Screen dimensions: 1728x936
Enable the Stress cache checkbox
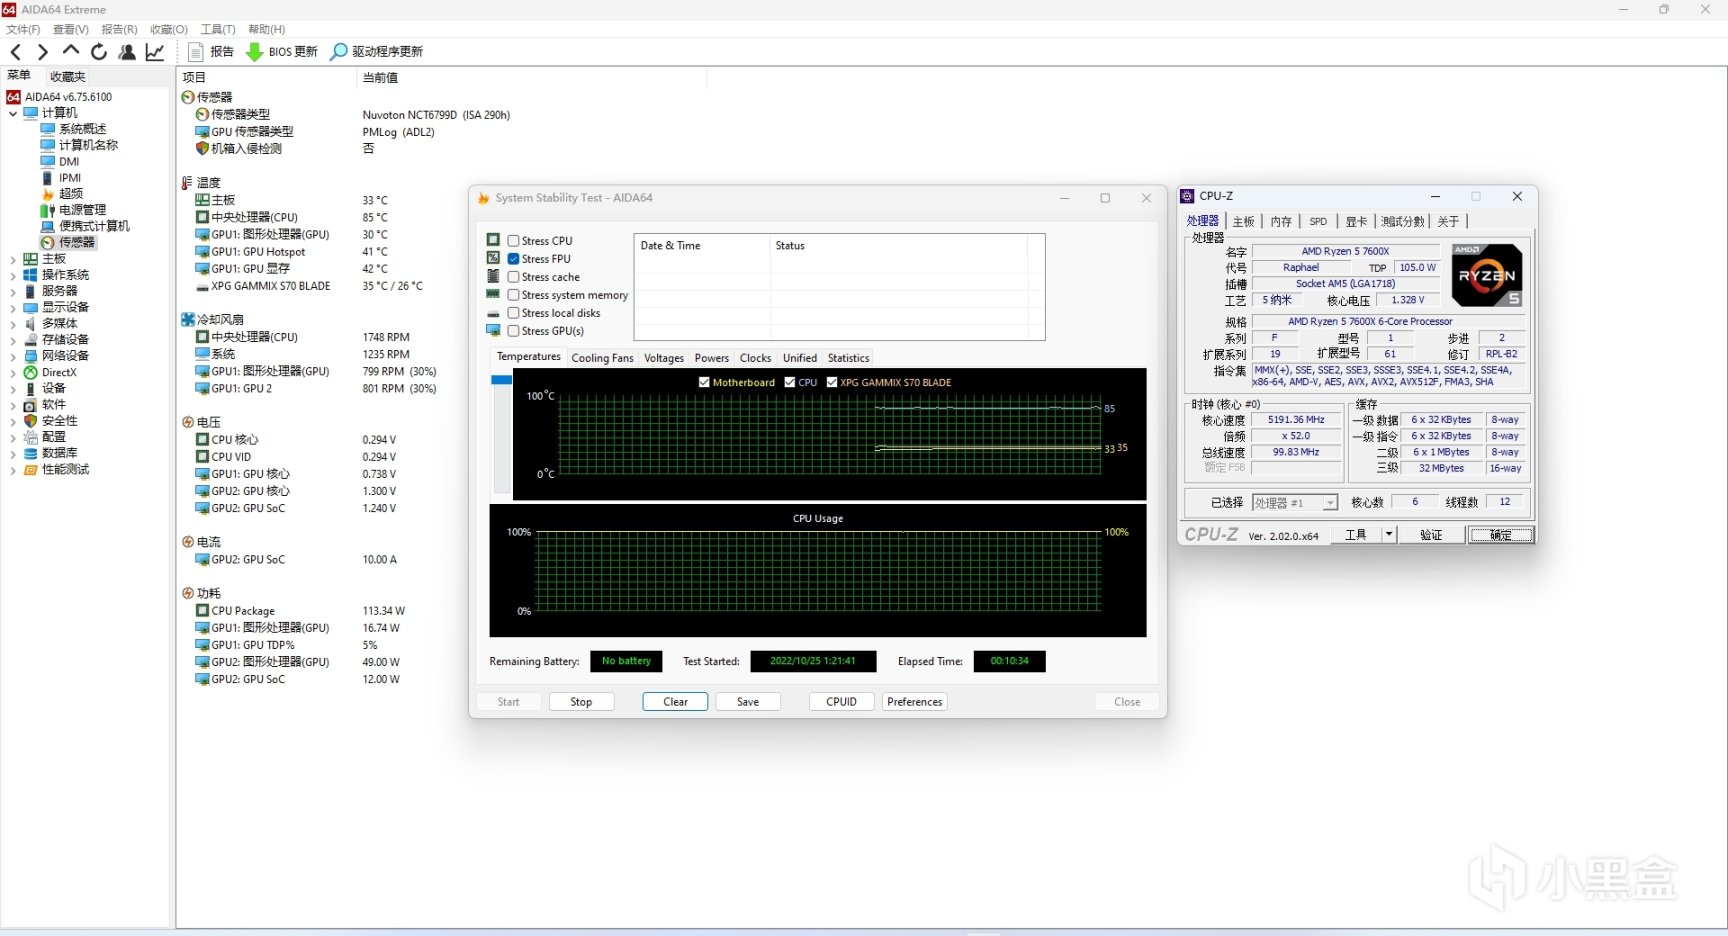point(513,277)
